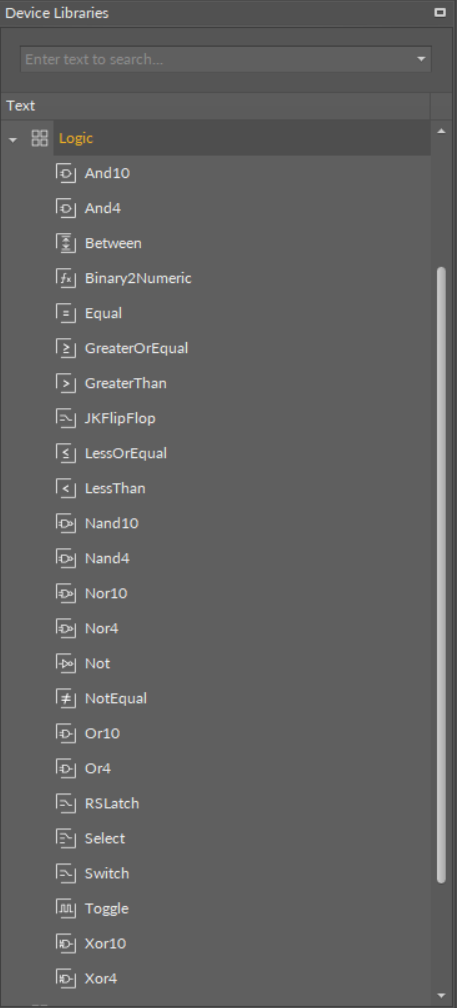Click the scroll down arrow
The width and height of the screenshot is (457, 1008).
click(441, 995)
